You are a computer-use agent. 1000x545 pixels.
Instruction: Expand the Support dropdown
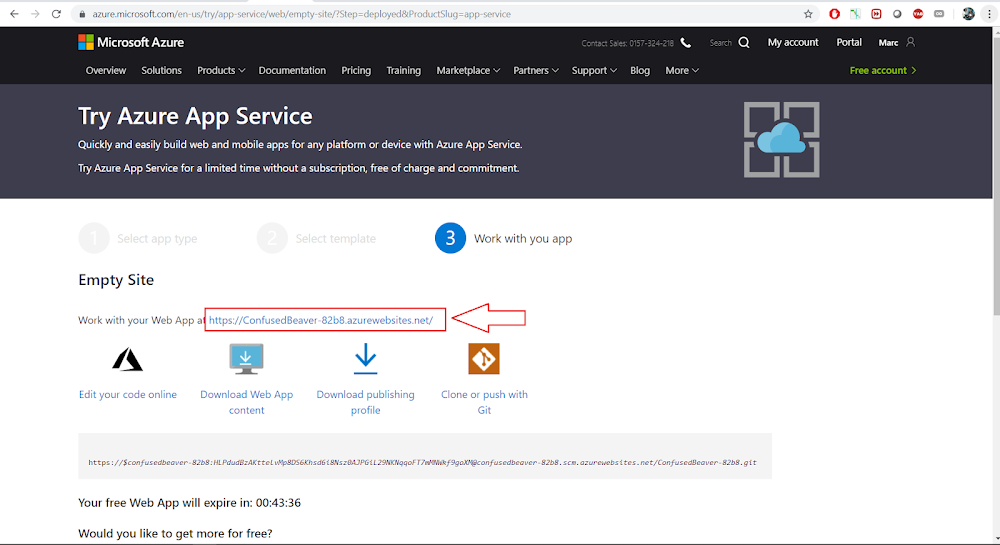point(594,70)
